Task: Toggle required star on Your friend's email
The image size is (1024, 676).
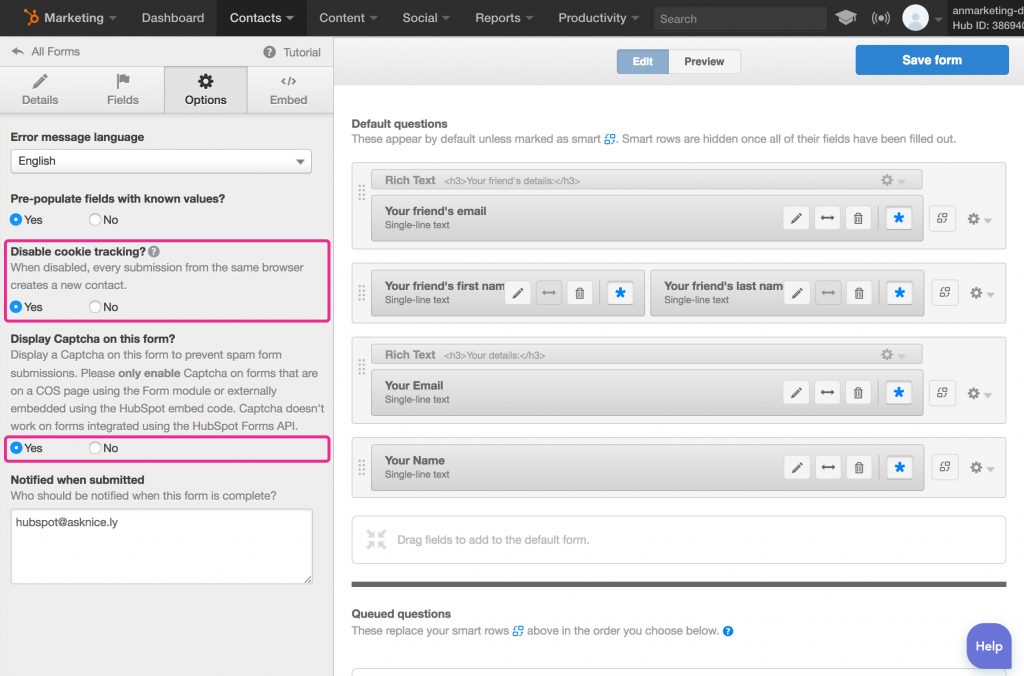Action: pyautogui.click(x=899, y=218)
